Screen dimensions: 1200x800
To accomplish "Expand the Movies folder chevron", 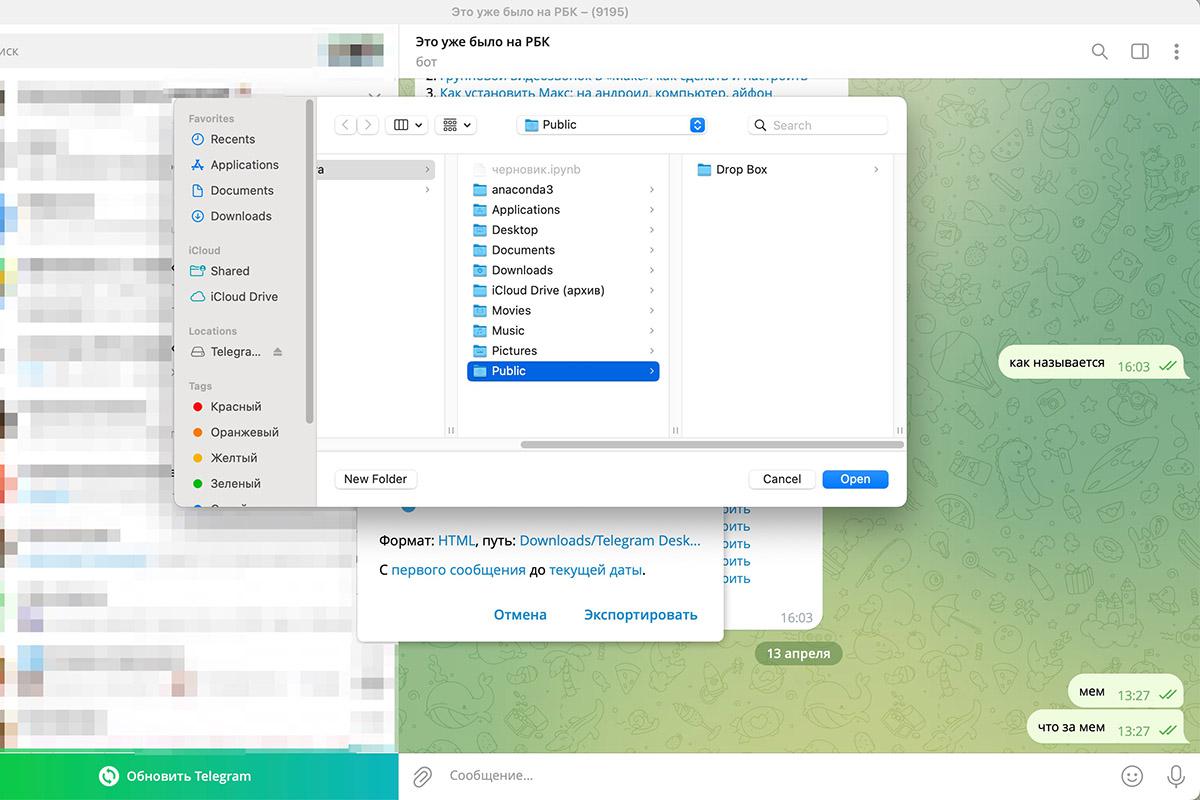I will [652, 310].
